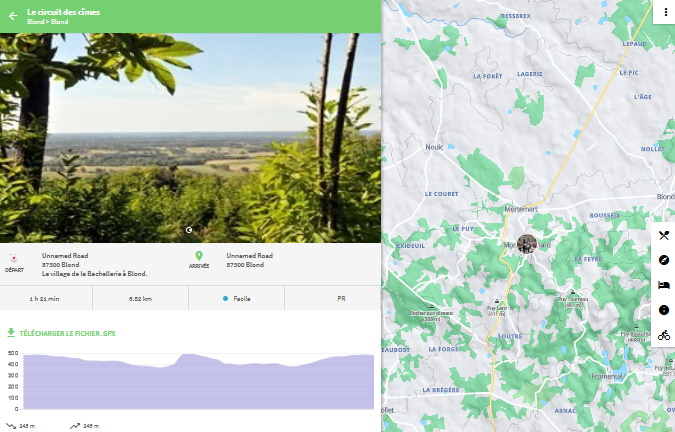Click the descent elevation icon
675x432 pixels.
click(11, 426)
